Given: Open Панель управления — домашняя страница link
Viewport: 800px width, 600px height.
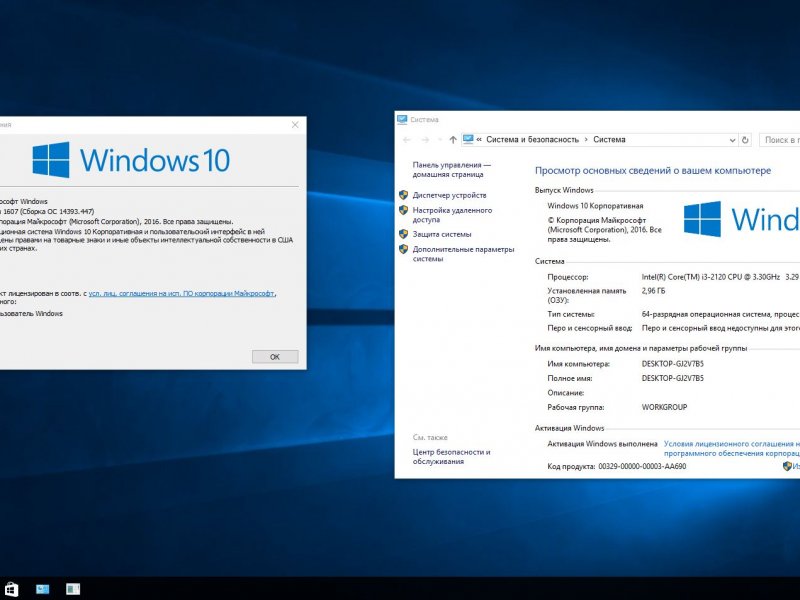Looking at the screenshot, I should pos(452,169).
